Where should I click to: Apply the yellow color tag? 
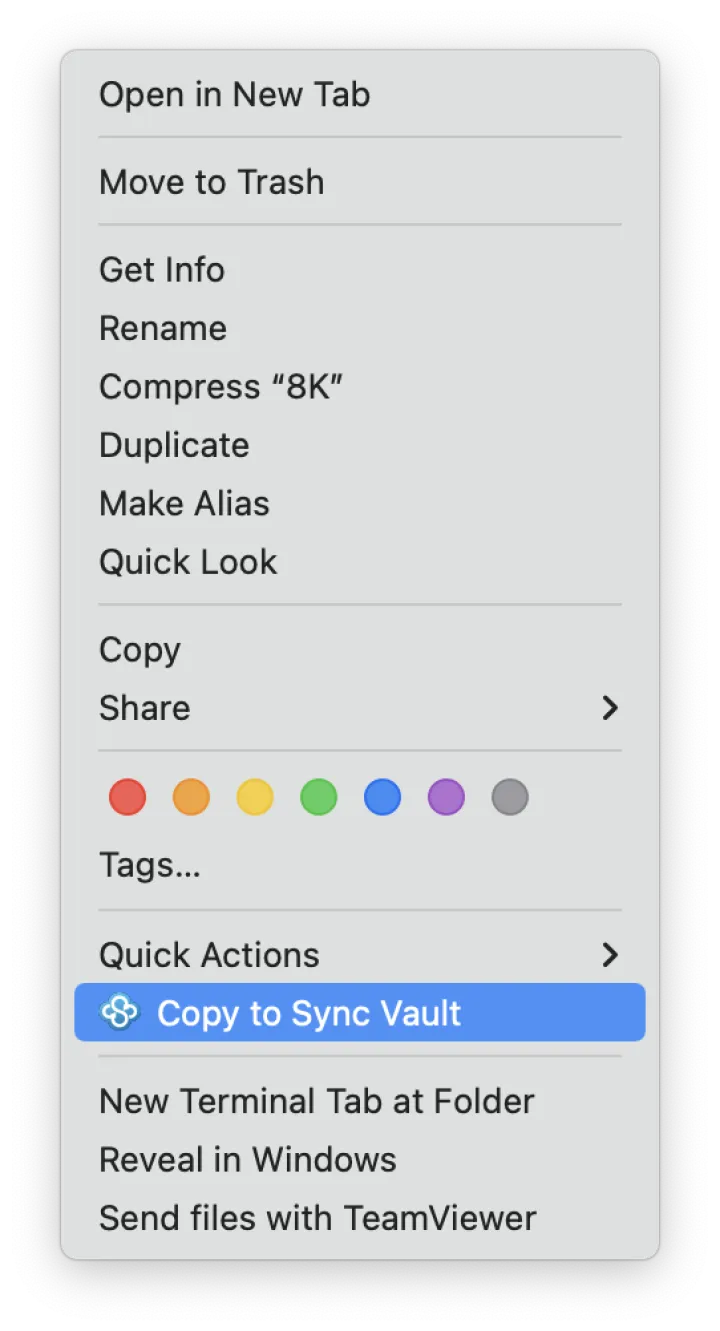(255, 798)
